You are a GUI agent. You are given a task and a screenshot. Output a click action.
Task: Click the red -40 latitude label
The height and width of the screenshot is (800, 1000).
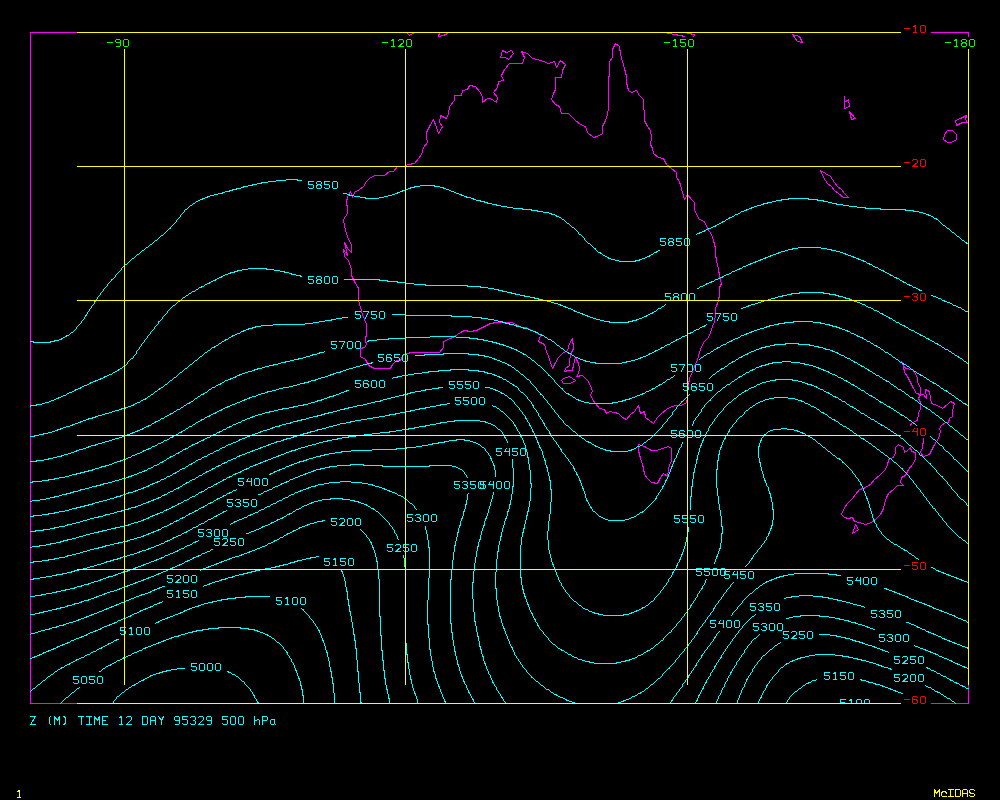coord(914,432)
